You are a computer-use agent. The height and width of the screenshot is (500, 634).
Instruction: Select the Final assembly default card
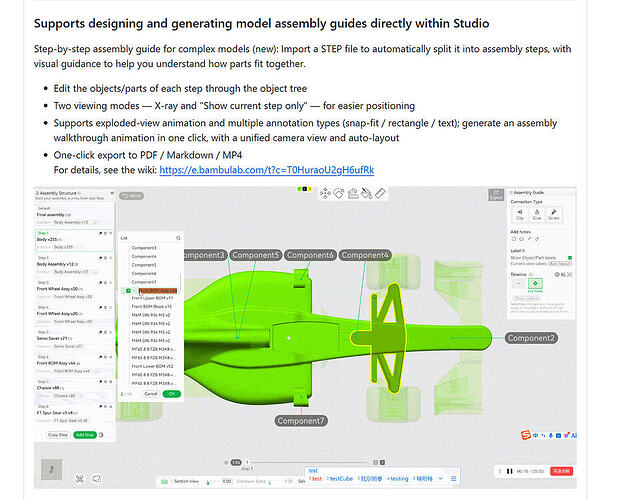(75, 215)
